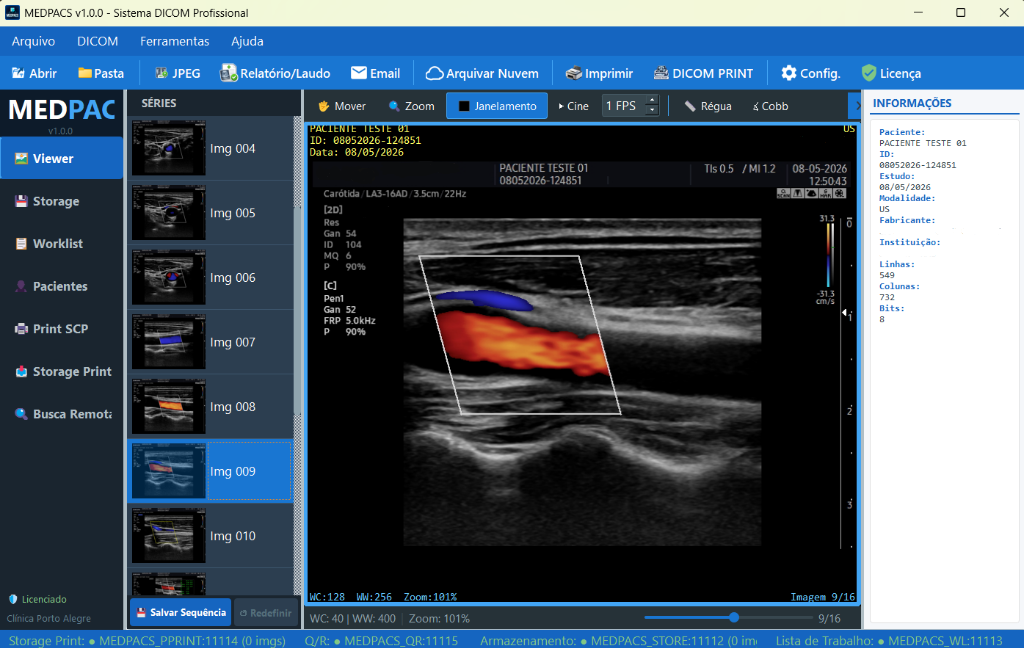The image size is (1024, 648).
Task: Click the 9/16 image counter
Action: (829, 618)
